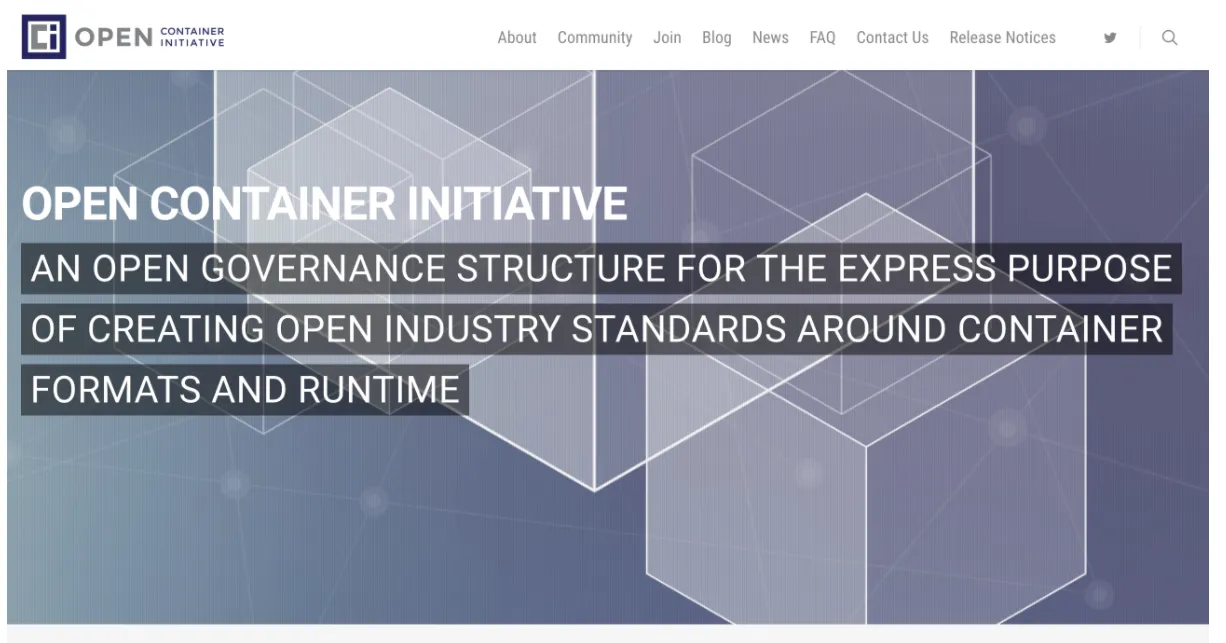Open the Twitter icon link
This screenshot has width=1226, height=643.
pyautogui.click(x=1110, y=38)
